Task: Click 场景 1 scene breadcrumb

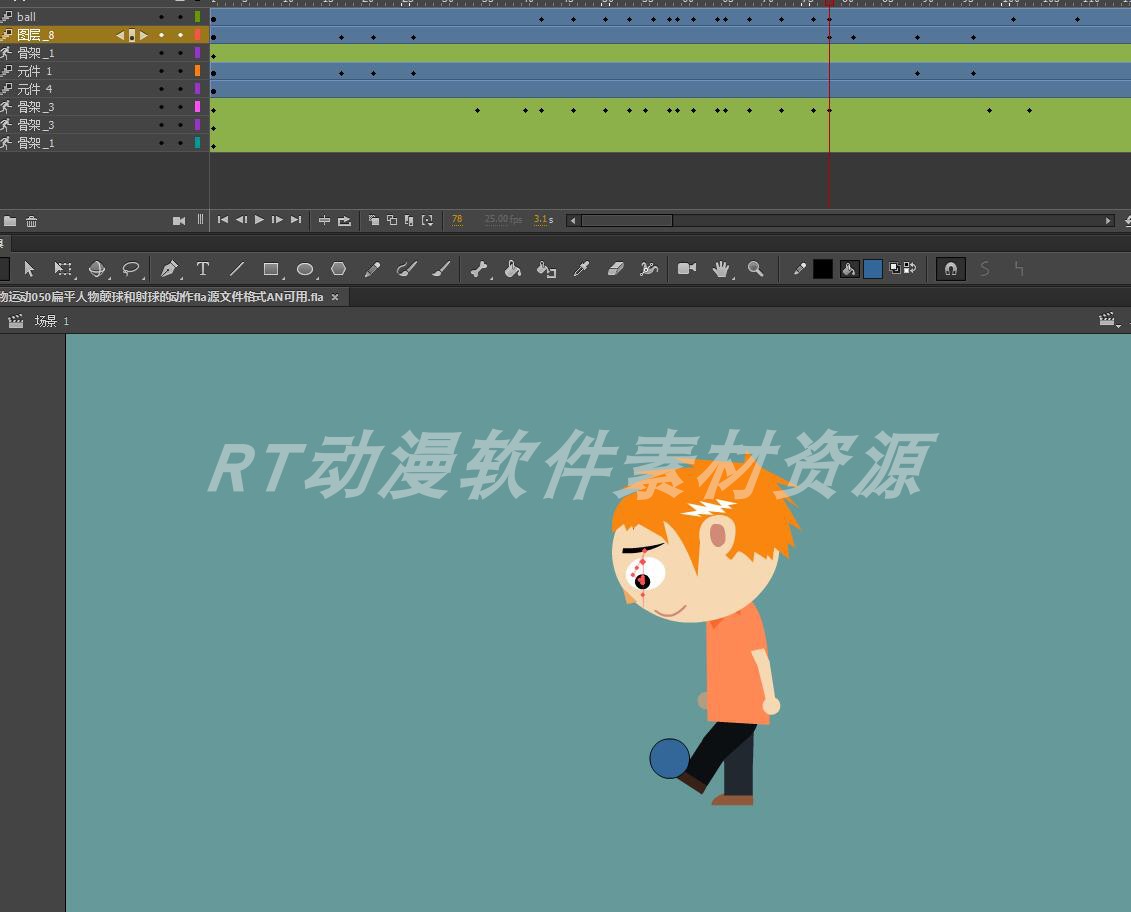Action: pyautogui.click(x=51, y=321)
